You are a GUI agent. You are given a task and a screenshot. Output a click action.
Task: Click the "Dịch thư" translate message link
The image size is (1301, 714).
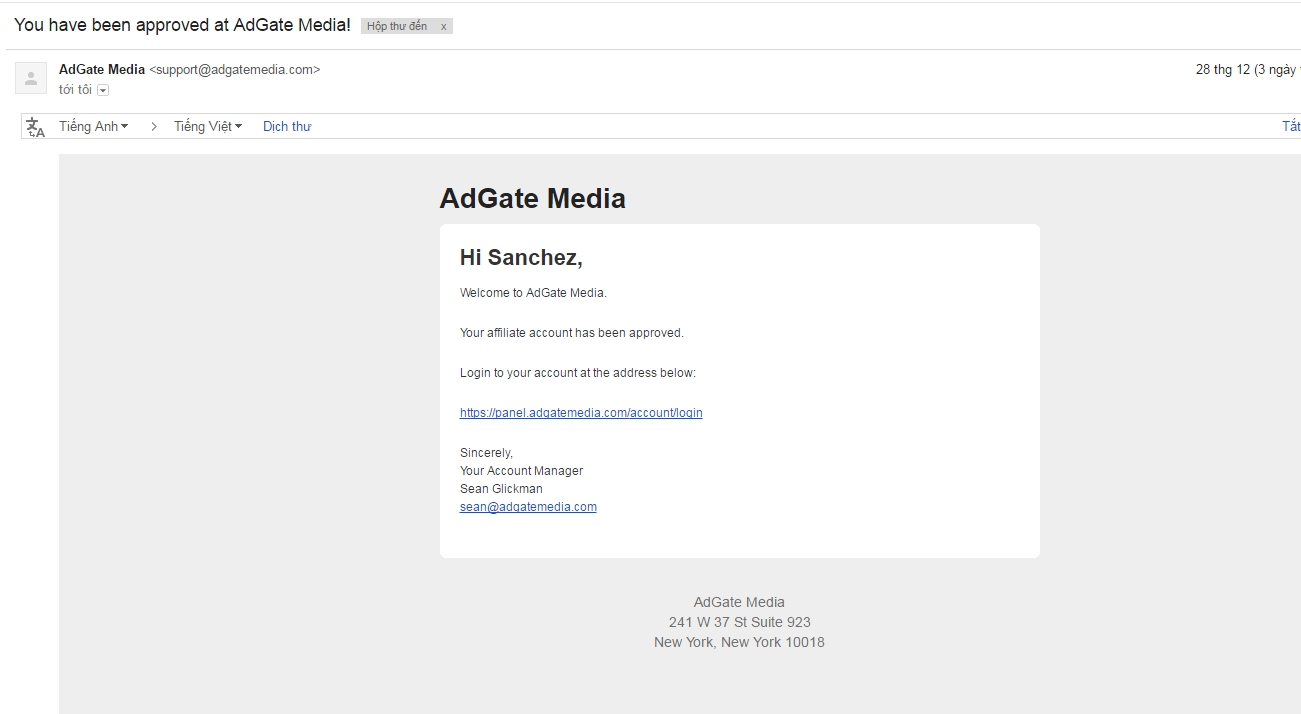coord(287,127)
